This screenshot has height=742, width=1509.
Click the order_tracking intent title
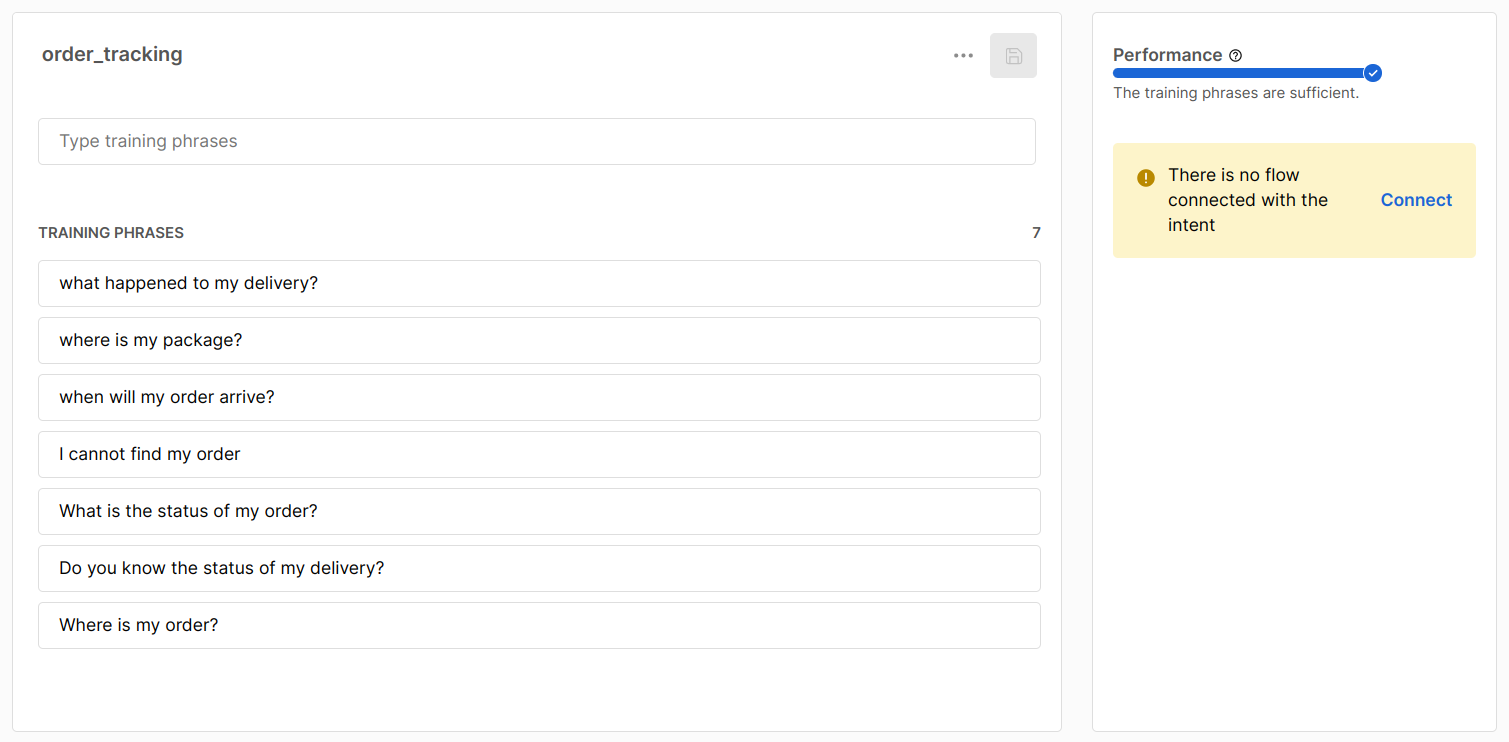112,55
